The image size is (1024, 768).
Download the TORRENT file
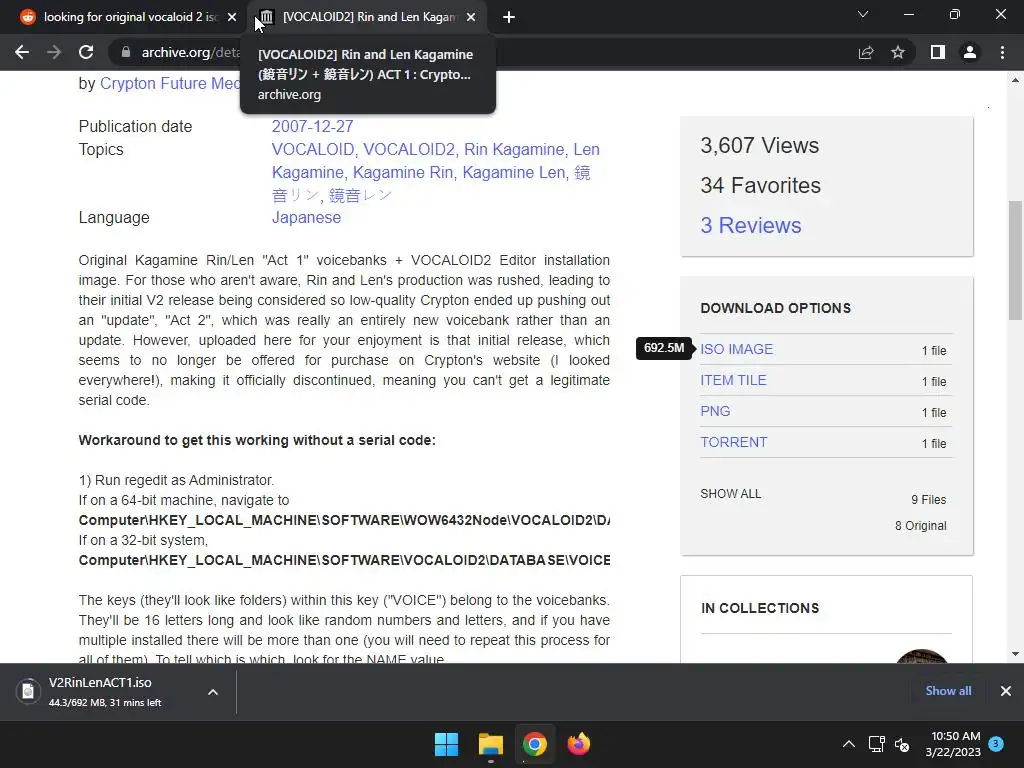tap(733, 442)
